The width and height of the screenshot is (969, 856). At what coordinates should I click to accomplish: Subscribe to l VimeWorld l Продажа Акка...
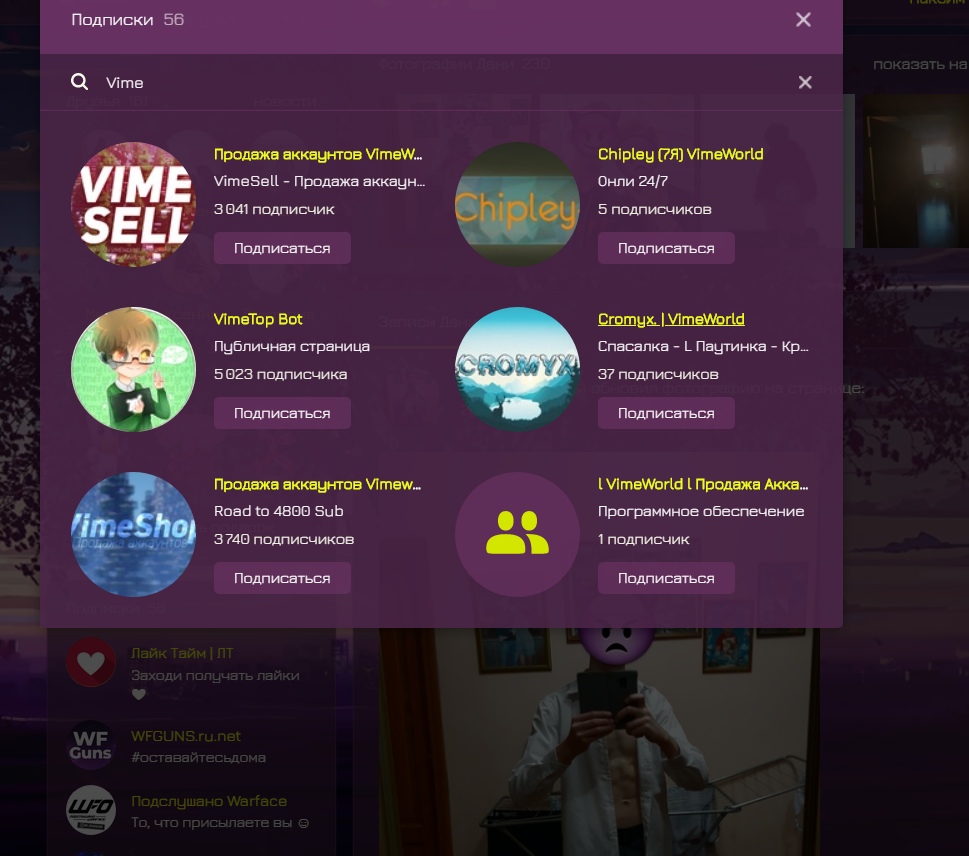pyautogui.click(x=666, y=578)
